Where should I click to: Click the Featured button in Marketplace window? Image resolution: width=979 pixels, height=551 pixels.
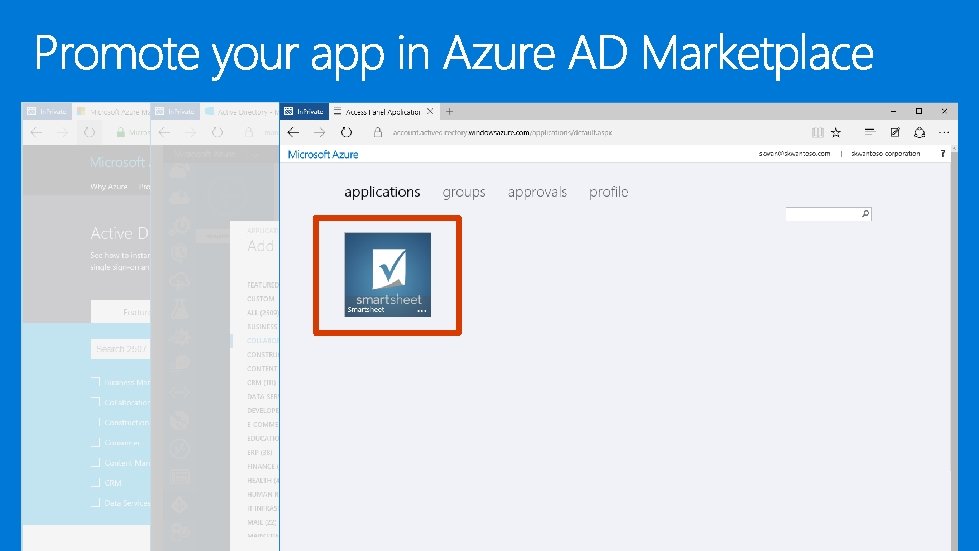click(x=121, y=311)
